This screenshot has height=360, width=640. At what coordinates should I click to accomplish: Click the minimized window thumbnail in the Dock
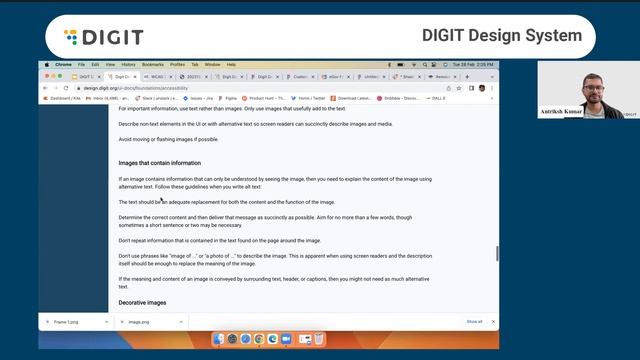(x=305, y=339)
